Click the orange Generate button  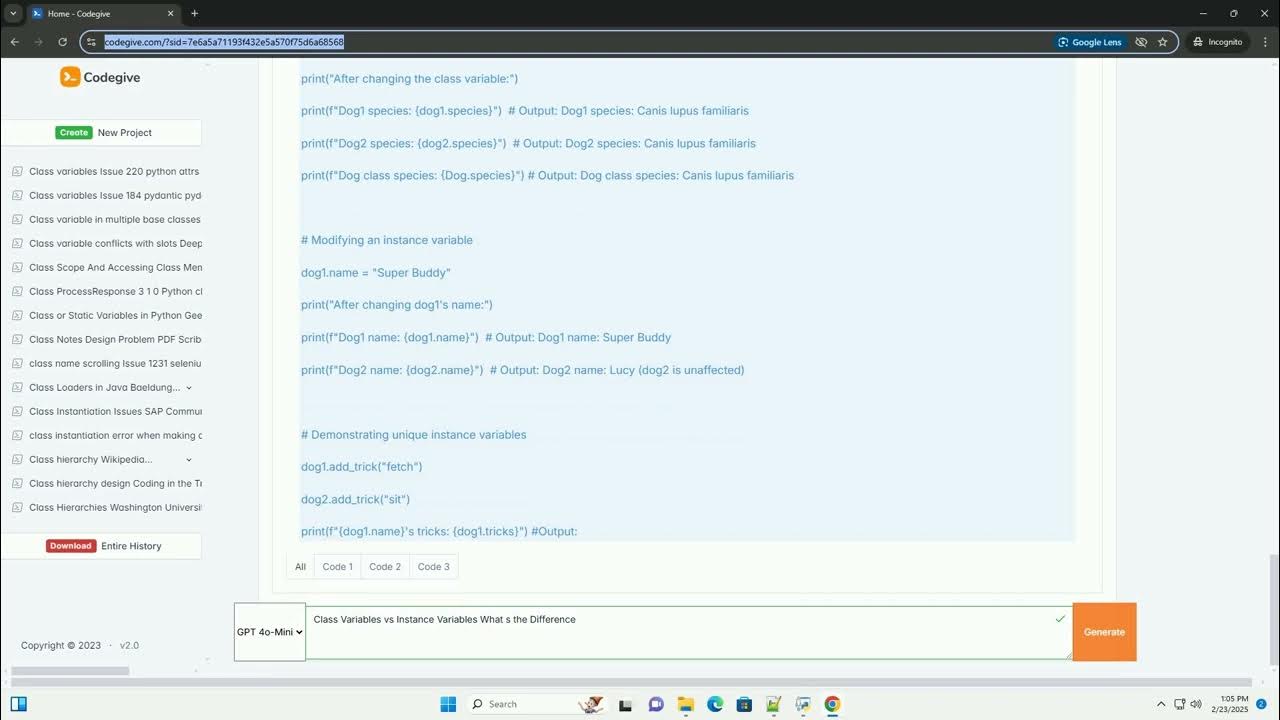point(1104,632)
